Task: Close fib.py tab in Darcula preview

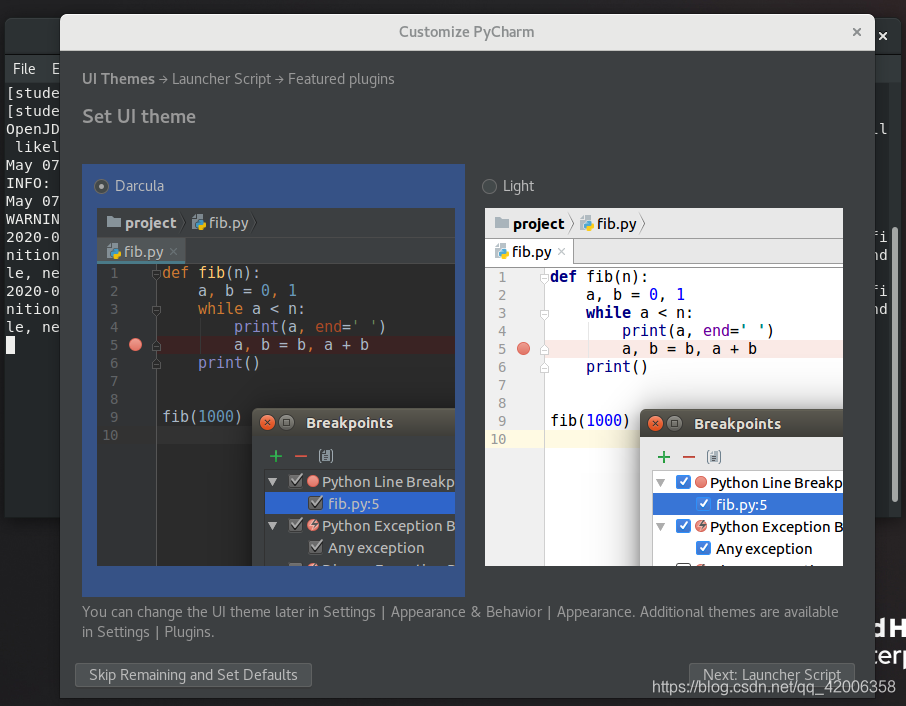Action: tap(173, 252)
